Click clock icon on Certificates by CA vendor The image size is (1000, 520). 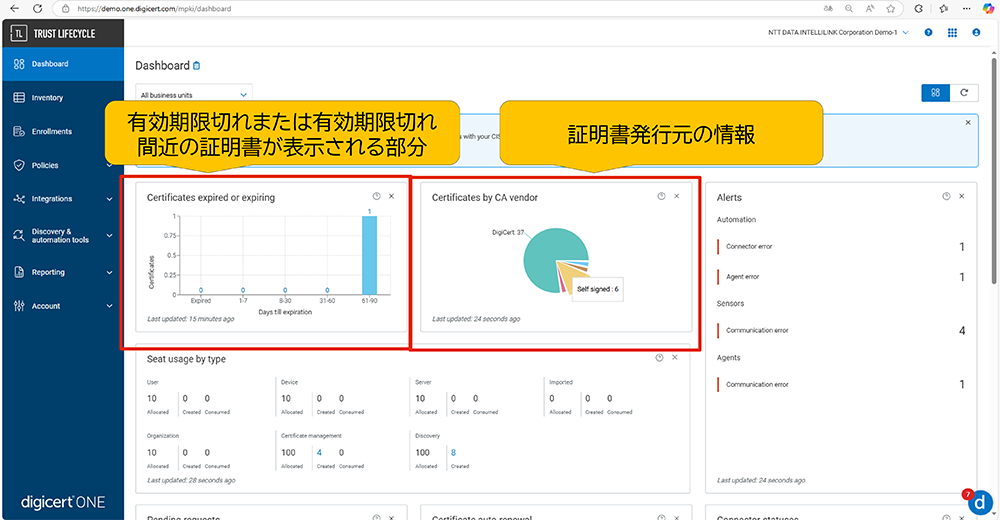click(x=661, y=197)
